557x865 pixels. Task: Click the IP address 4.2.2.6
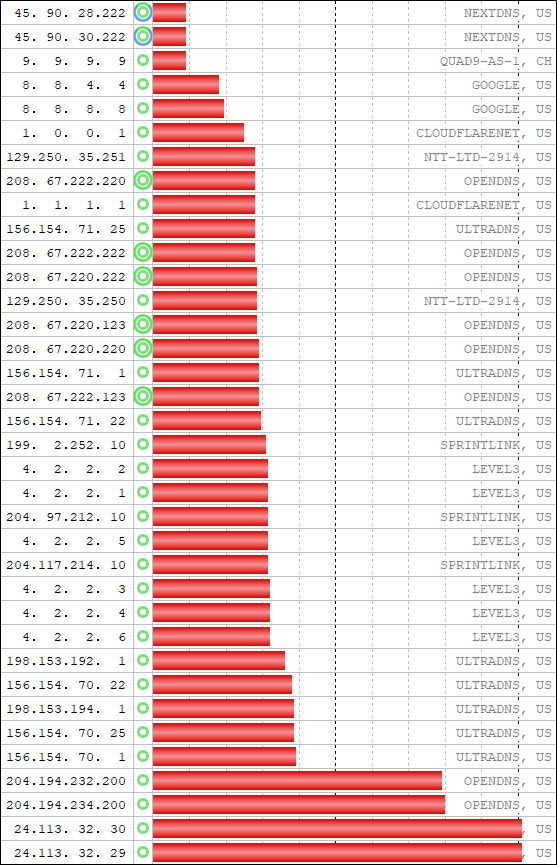click(x=74, y=637)
